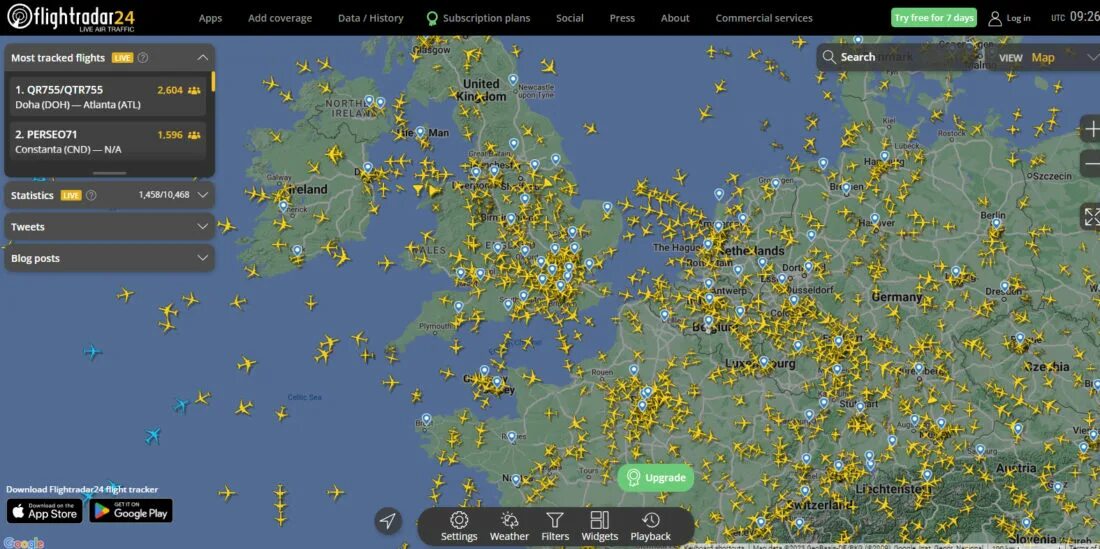
Task: Open the Press page
Action: [x=622, y=18]
